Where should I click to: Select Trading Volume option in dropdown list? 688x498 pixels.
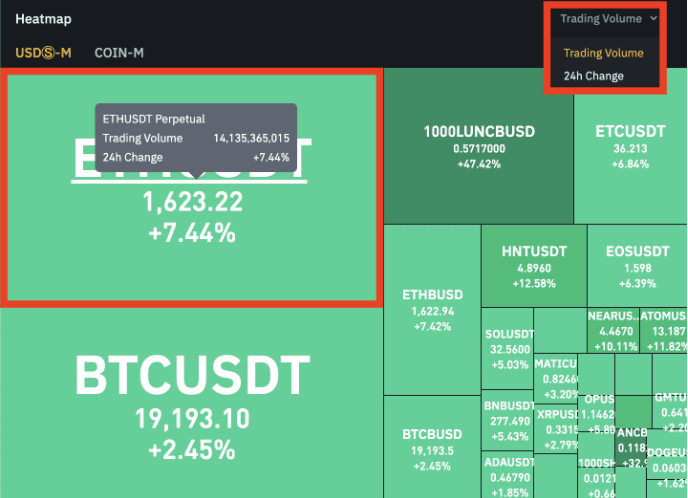(x=603, y=53)
